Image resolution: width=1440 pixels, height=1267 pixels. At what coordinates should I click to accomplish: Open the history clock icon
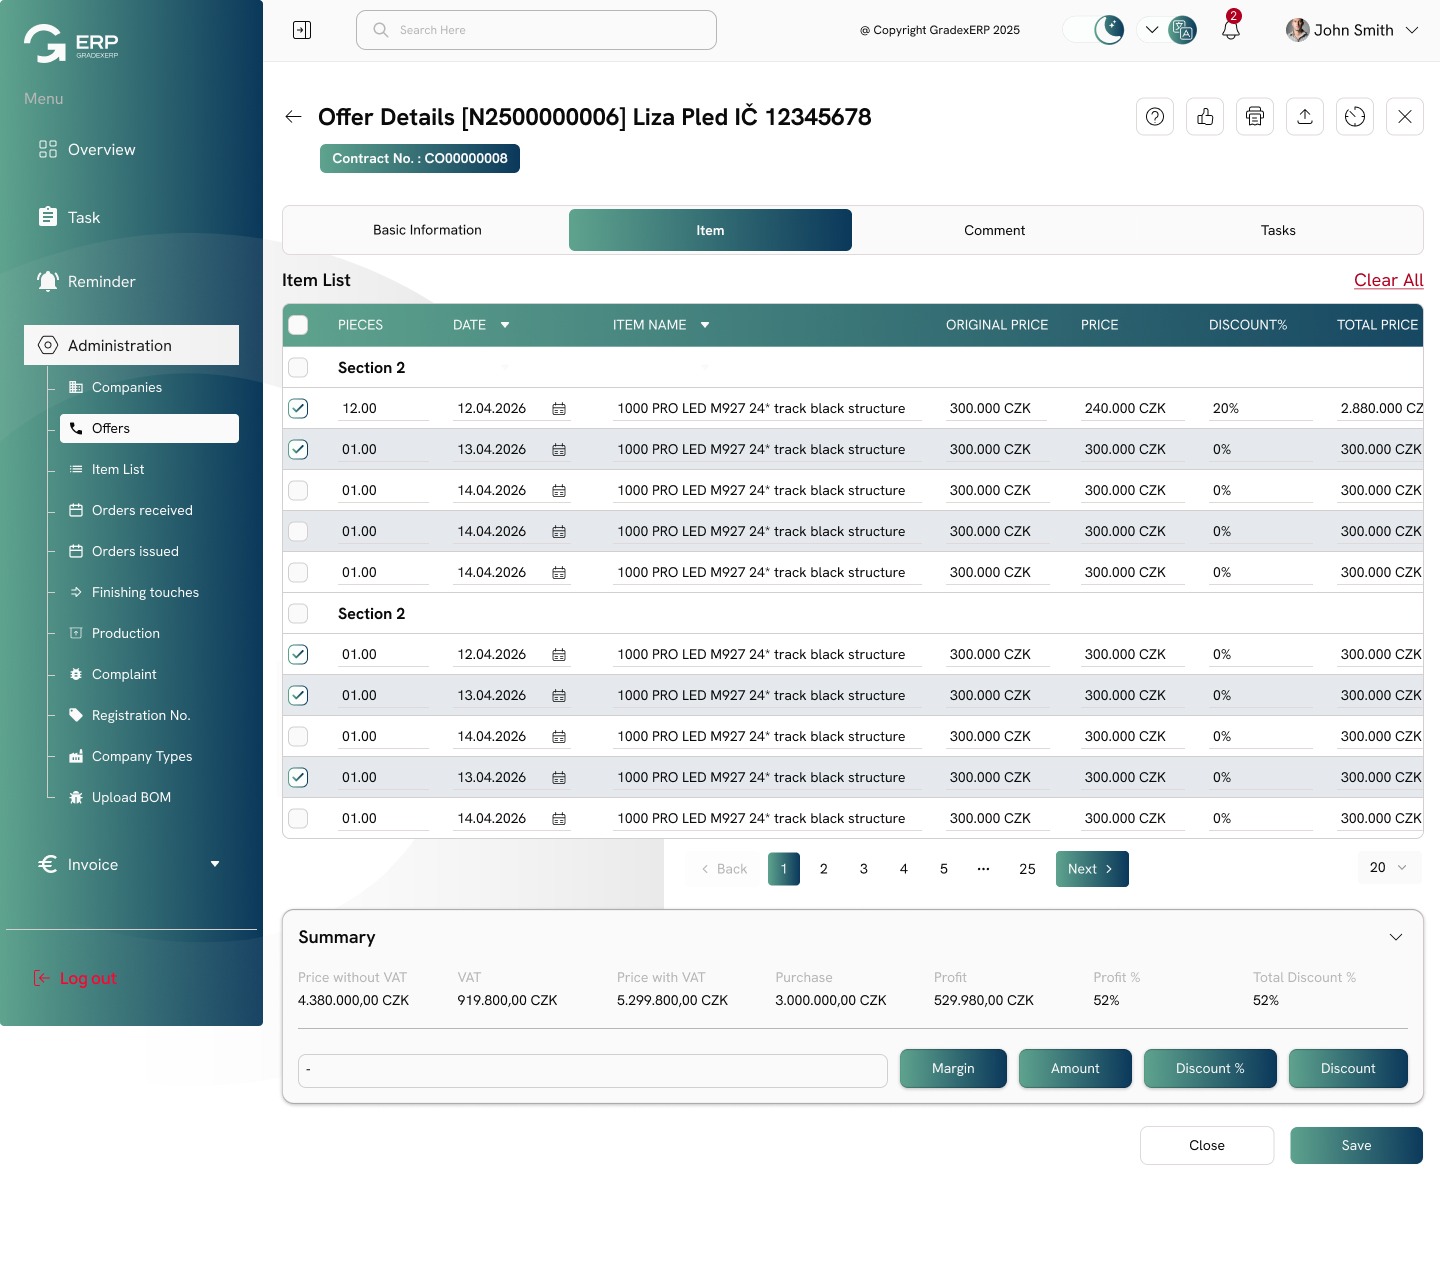pyautogui.click(x=1355, y=117)
